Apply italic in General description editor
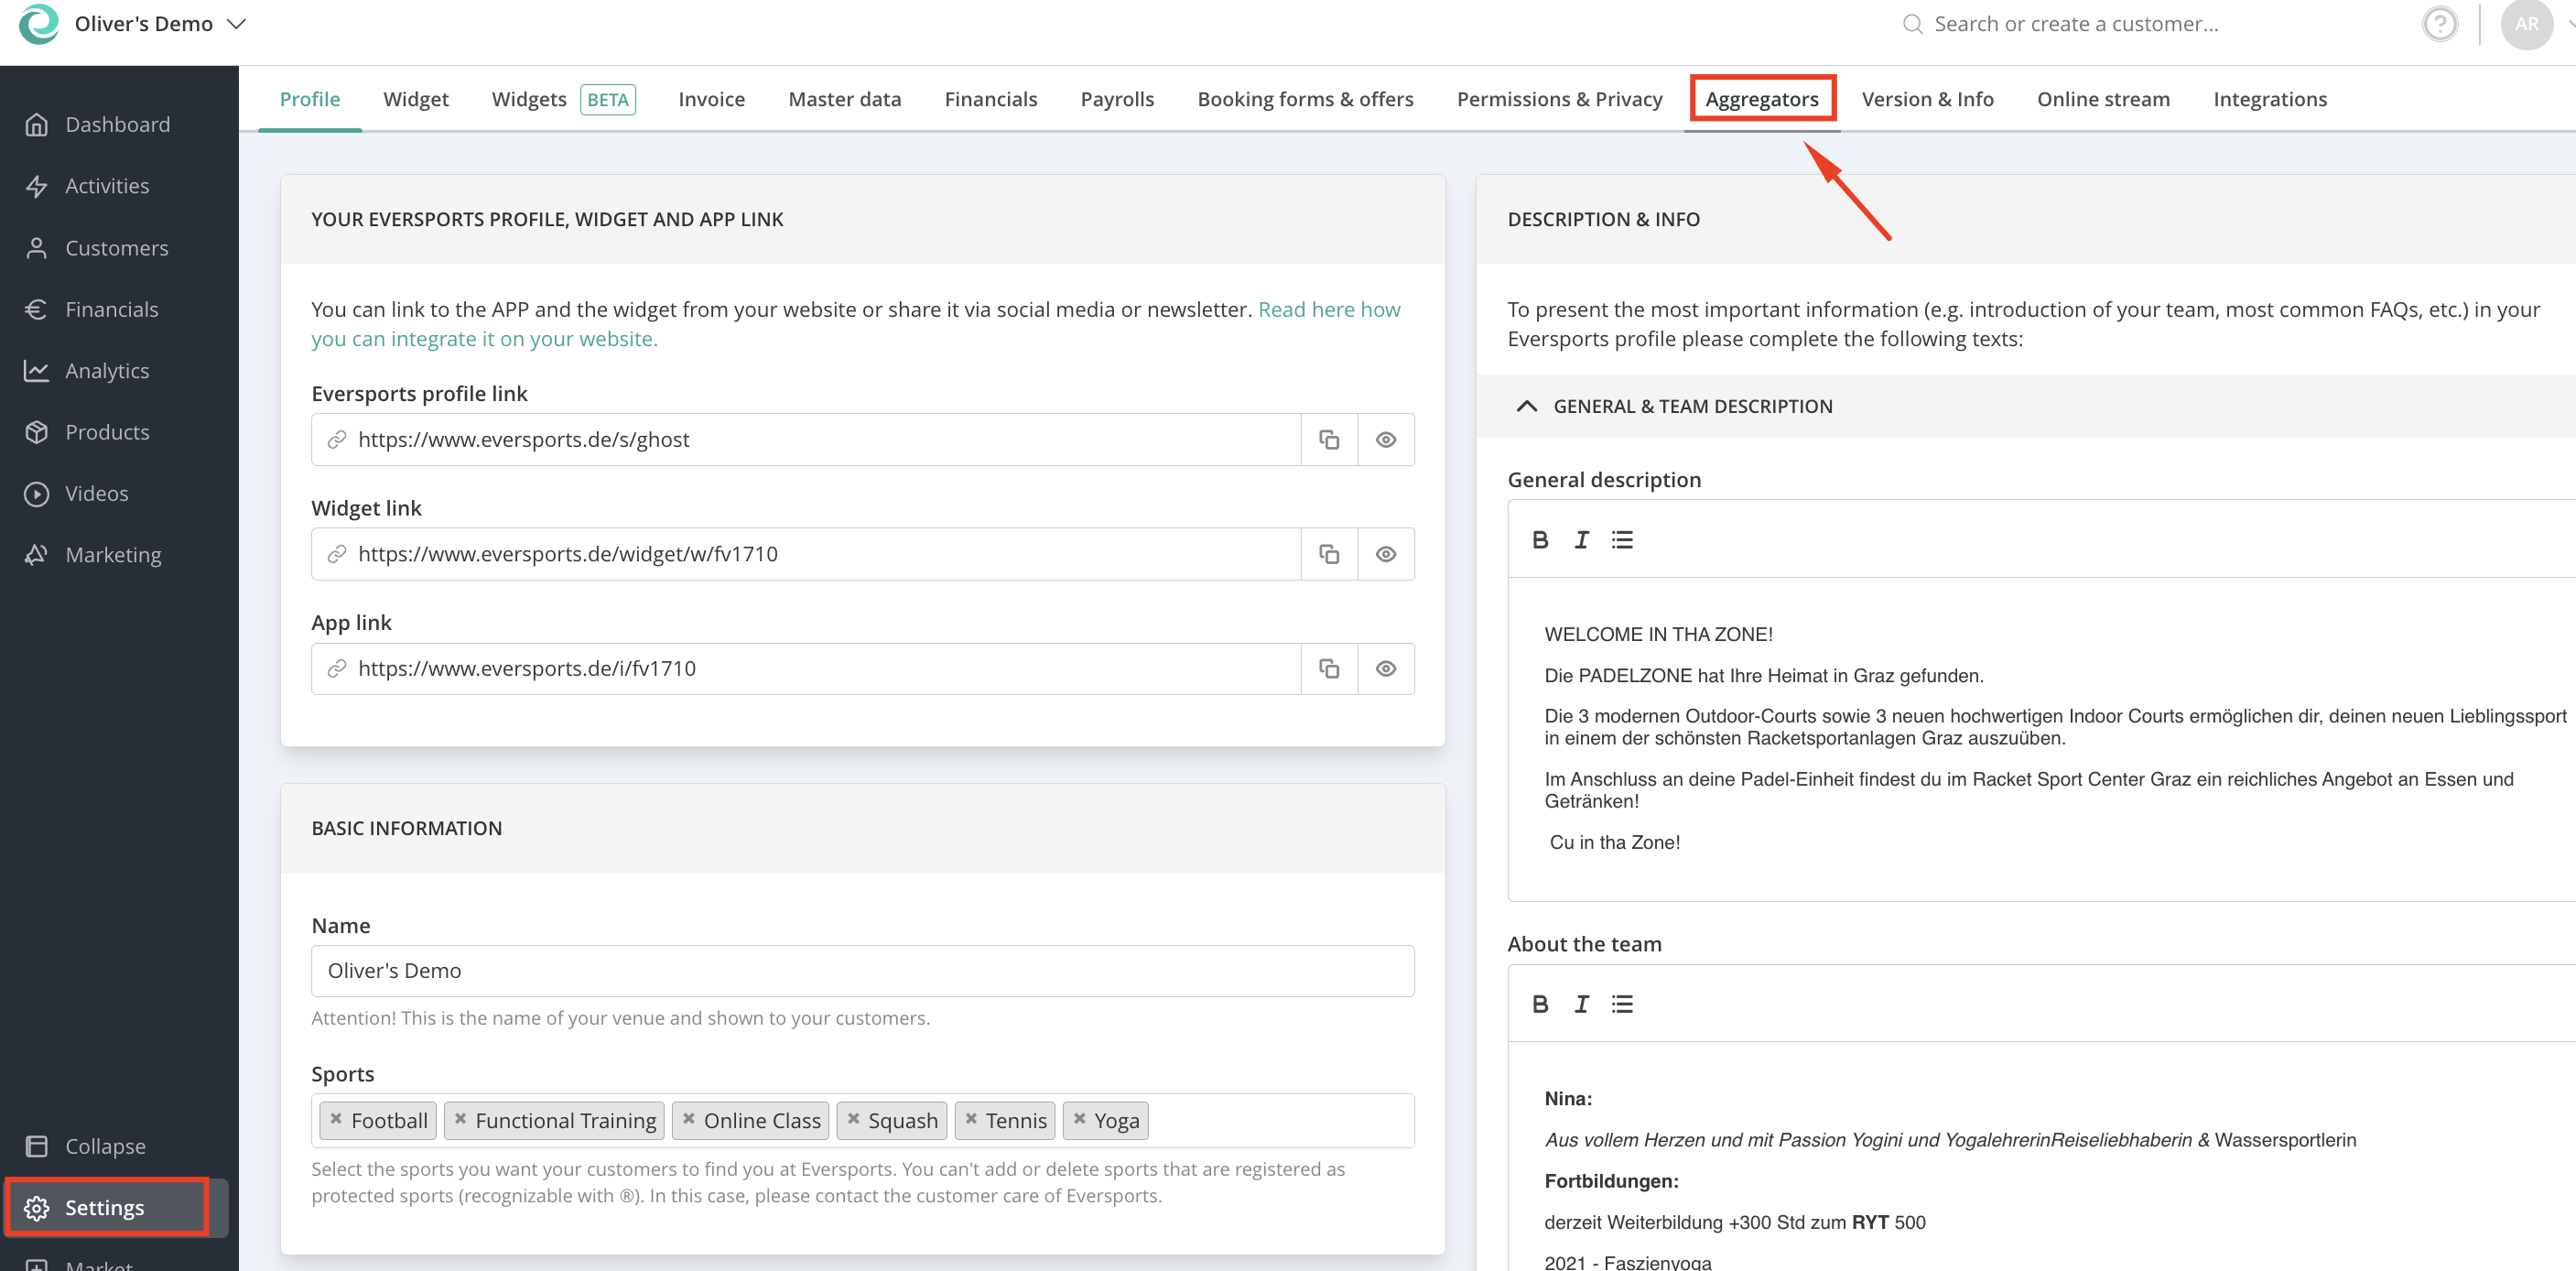 (1581, 540)
